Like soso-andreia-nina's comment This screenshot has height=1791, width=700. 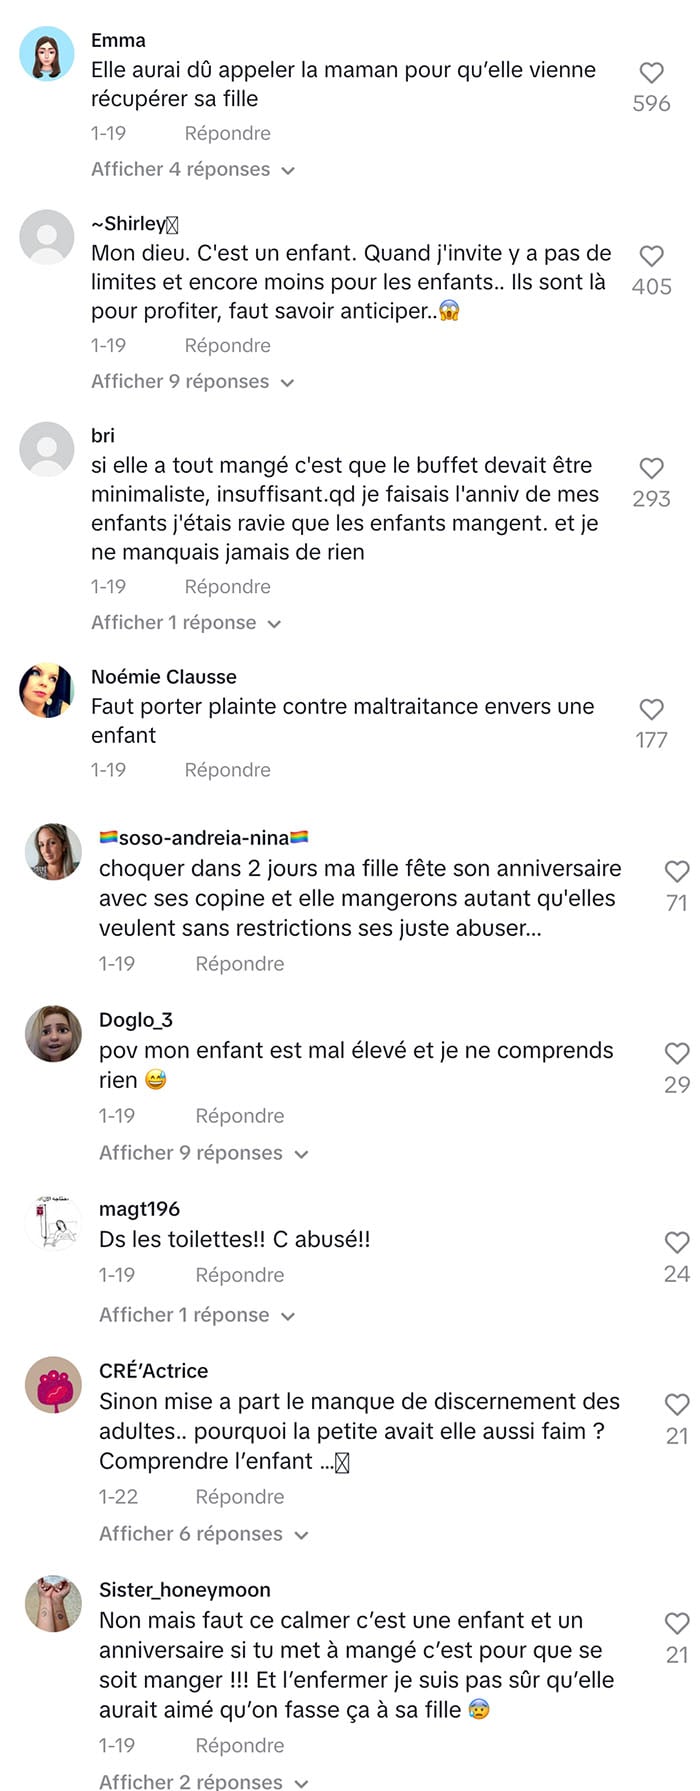(677, 871)
